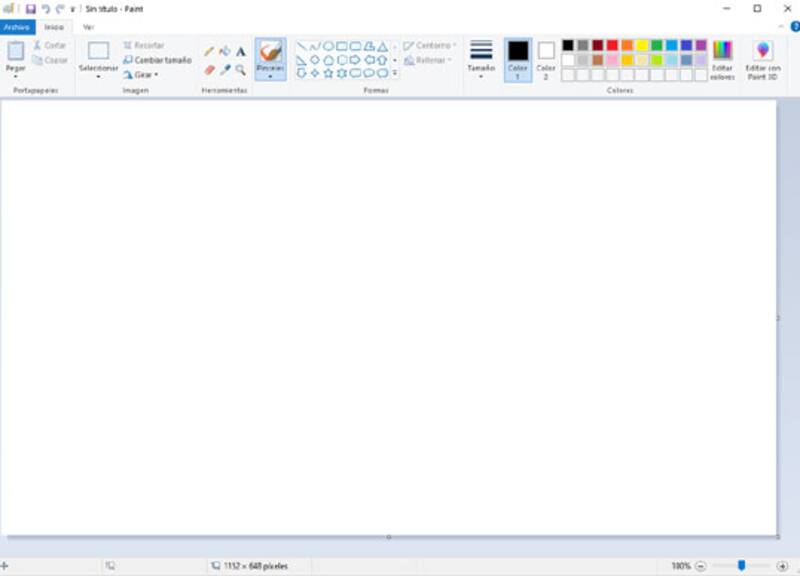Click the zoom in plus button

pyautogui.click(x=782, y=566)
